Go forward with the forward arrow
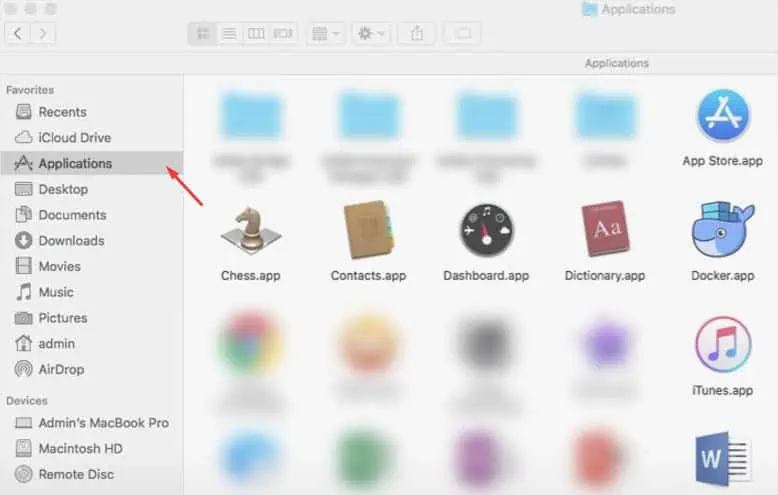Image resolution: width=778 pixels, height=495 pixels. 43,33
